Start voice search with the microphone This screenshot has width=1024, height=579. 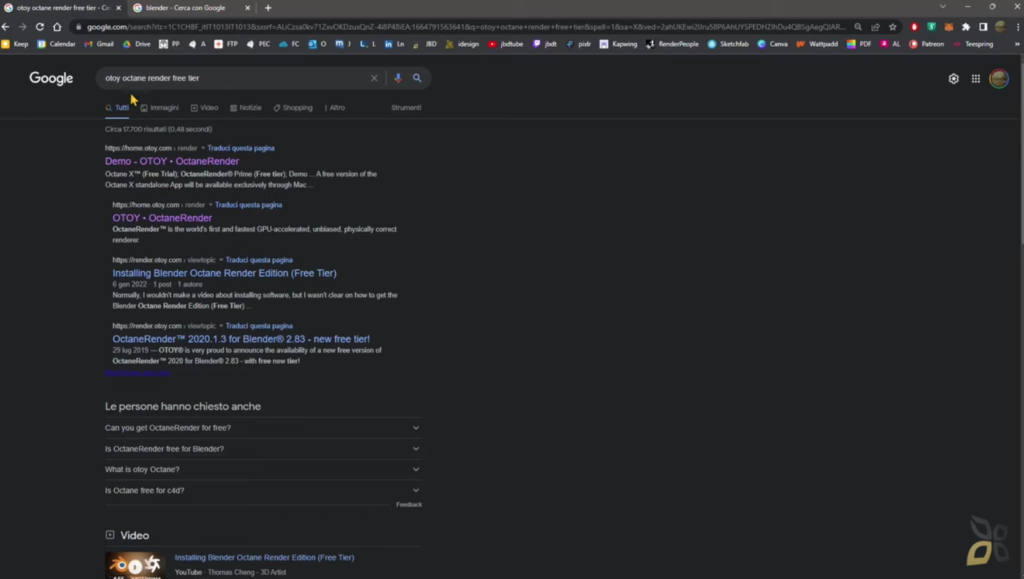click(x=398, y=78)
